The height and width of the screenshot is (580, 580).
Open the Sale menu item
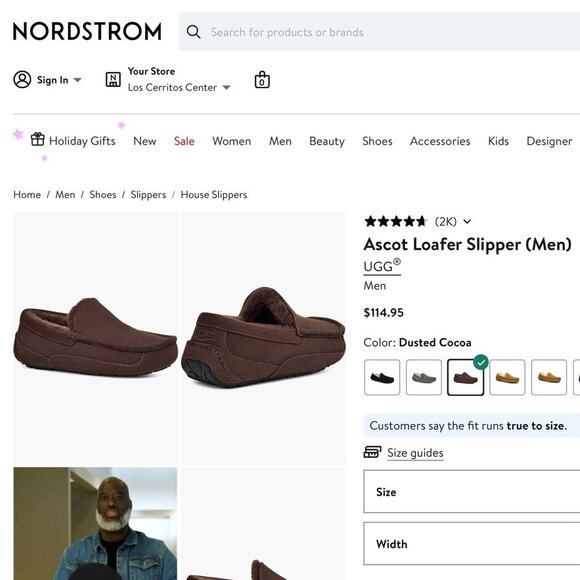(184, 141)
